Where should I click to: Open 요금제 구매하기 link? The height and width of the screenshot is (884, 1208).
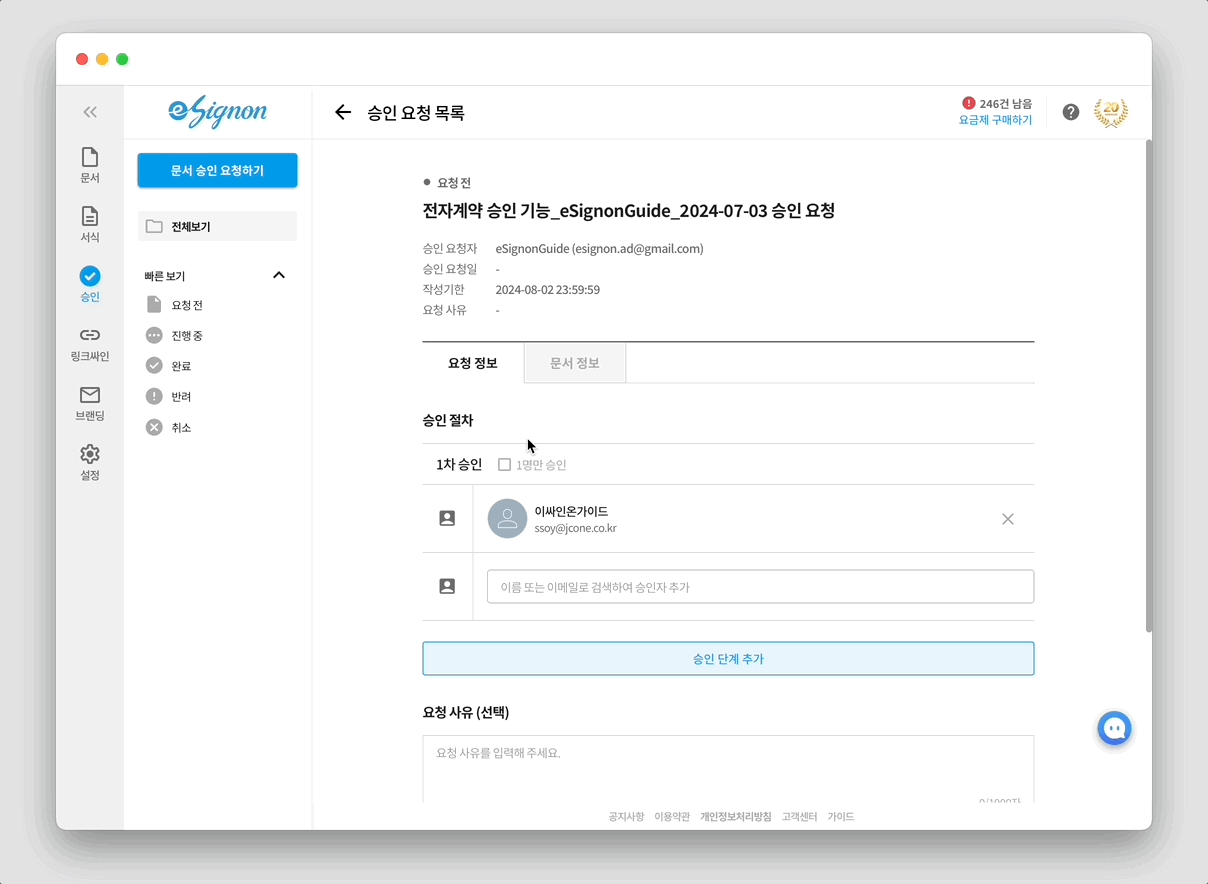(995, 120)
